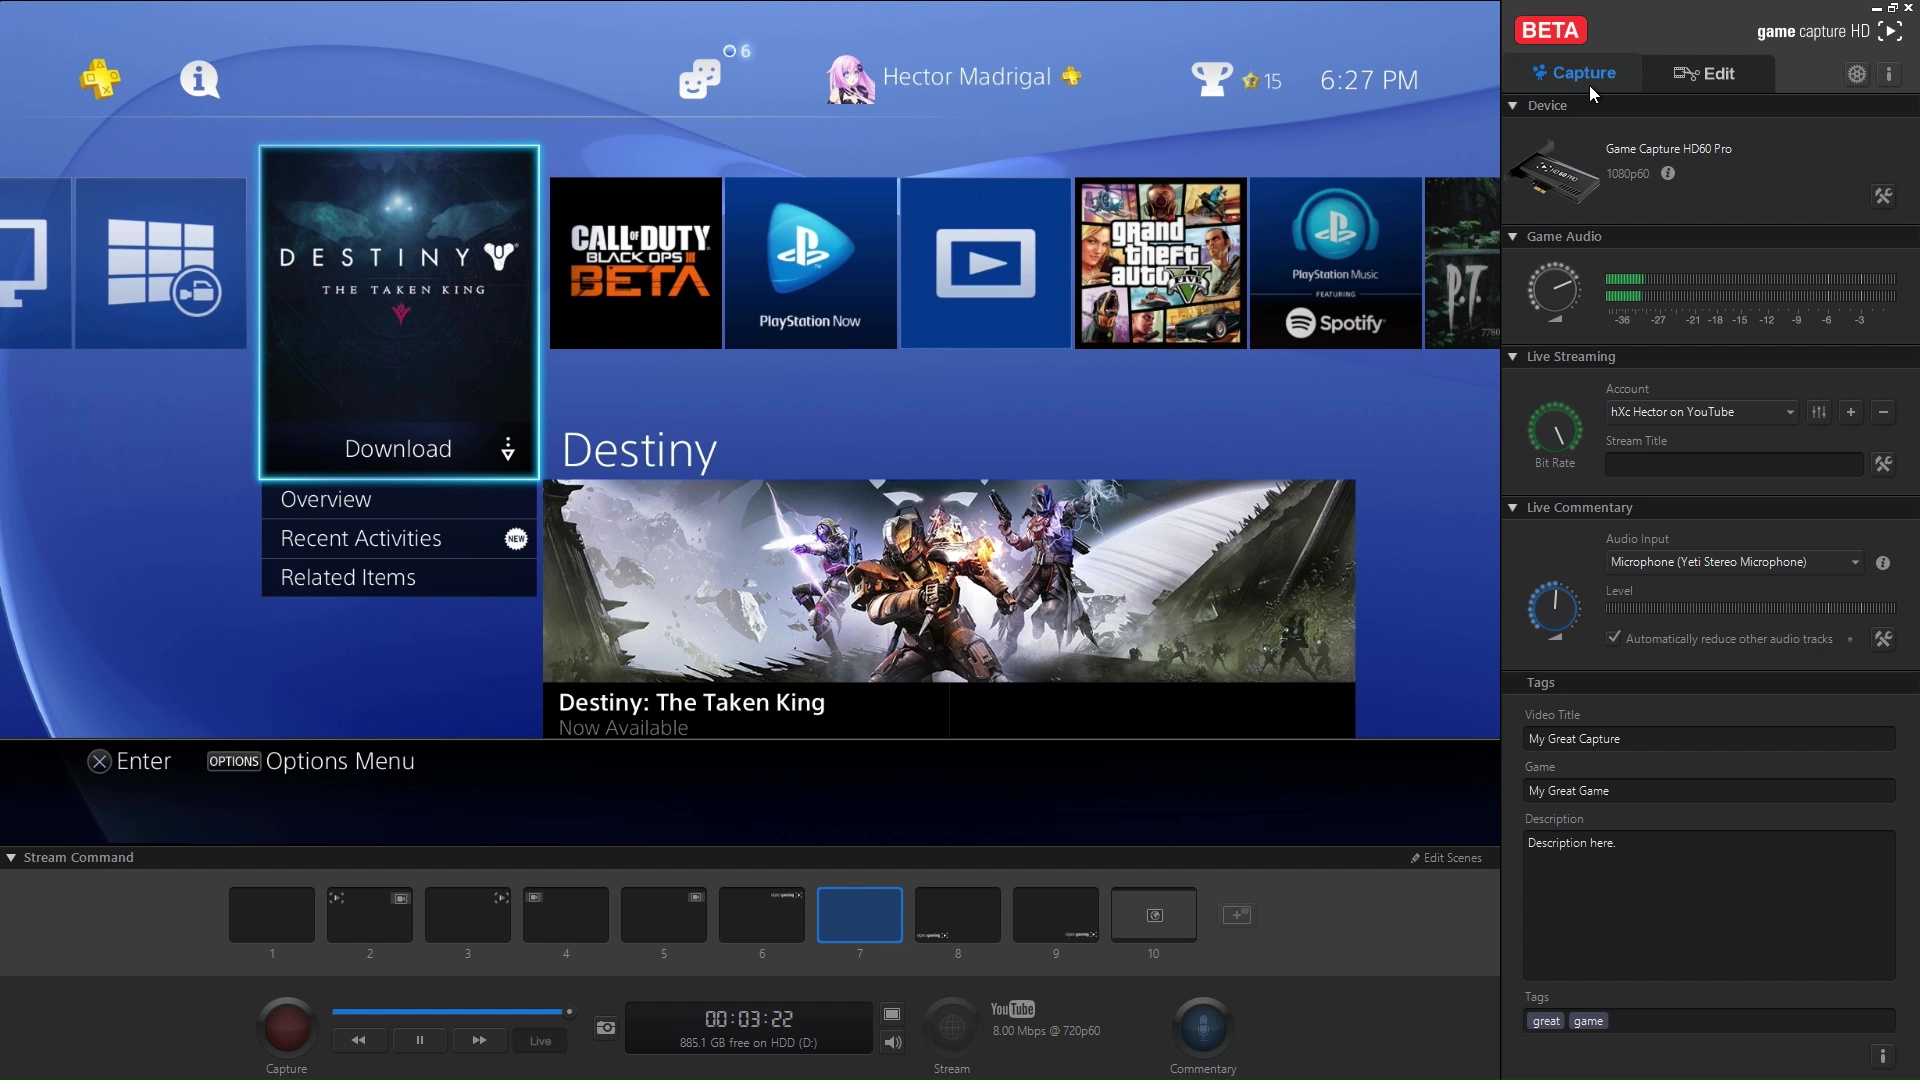Select the Call of Duty Beta tile

(x=636, y=263)
